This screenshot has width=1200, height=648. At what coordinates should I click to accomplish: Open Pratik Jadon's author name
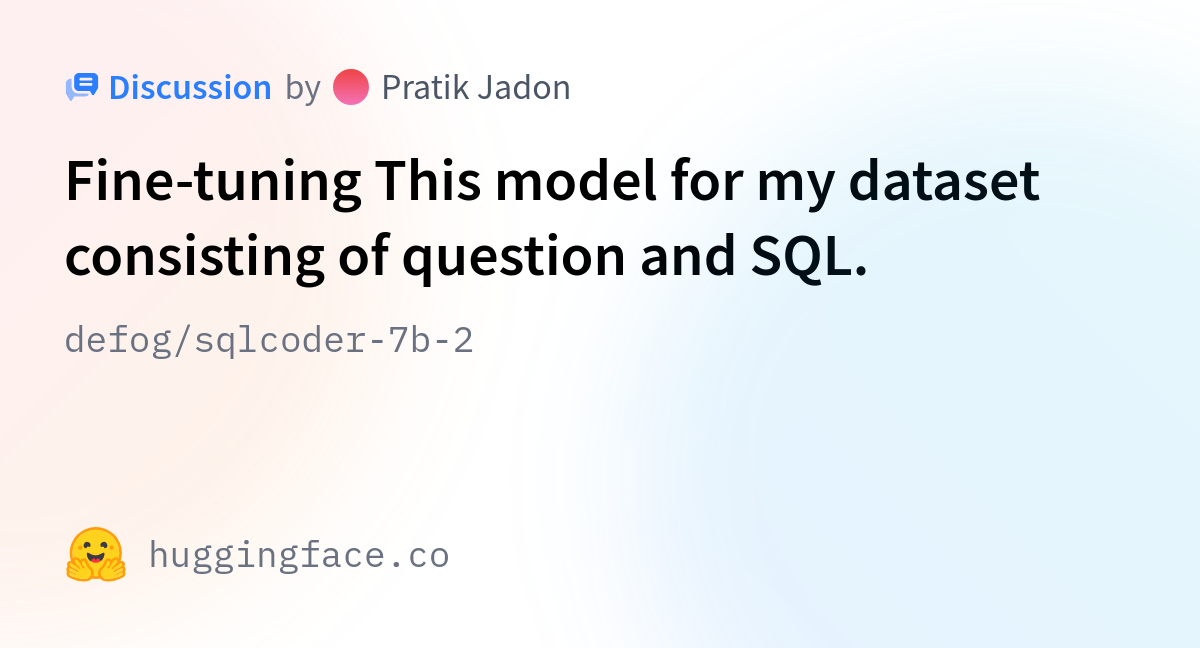[x=476, y=88]
